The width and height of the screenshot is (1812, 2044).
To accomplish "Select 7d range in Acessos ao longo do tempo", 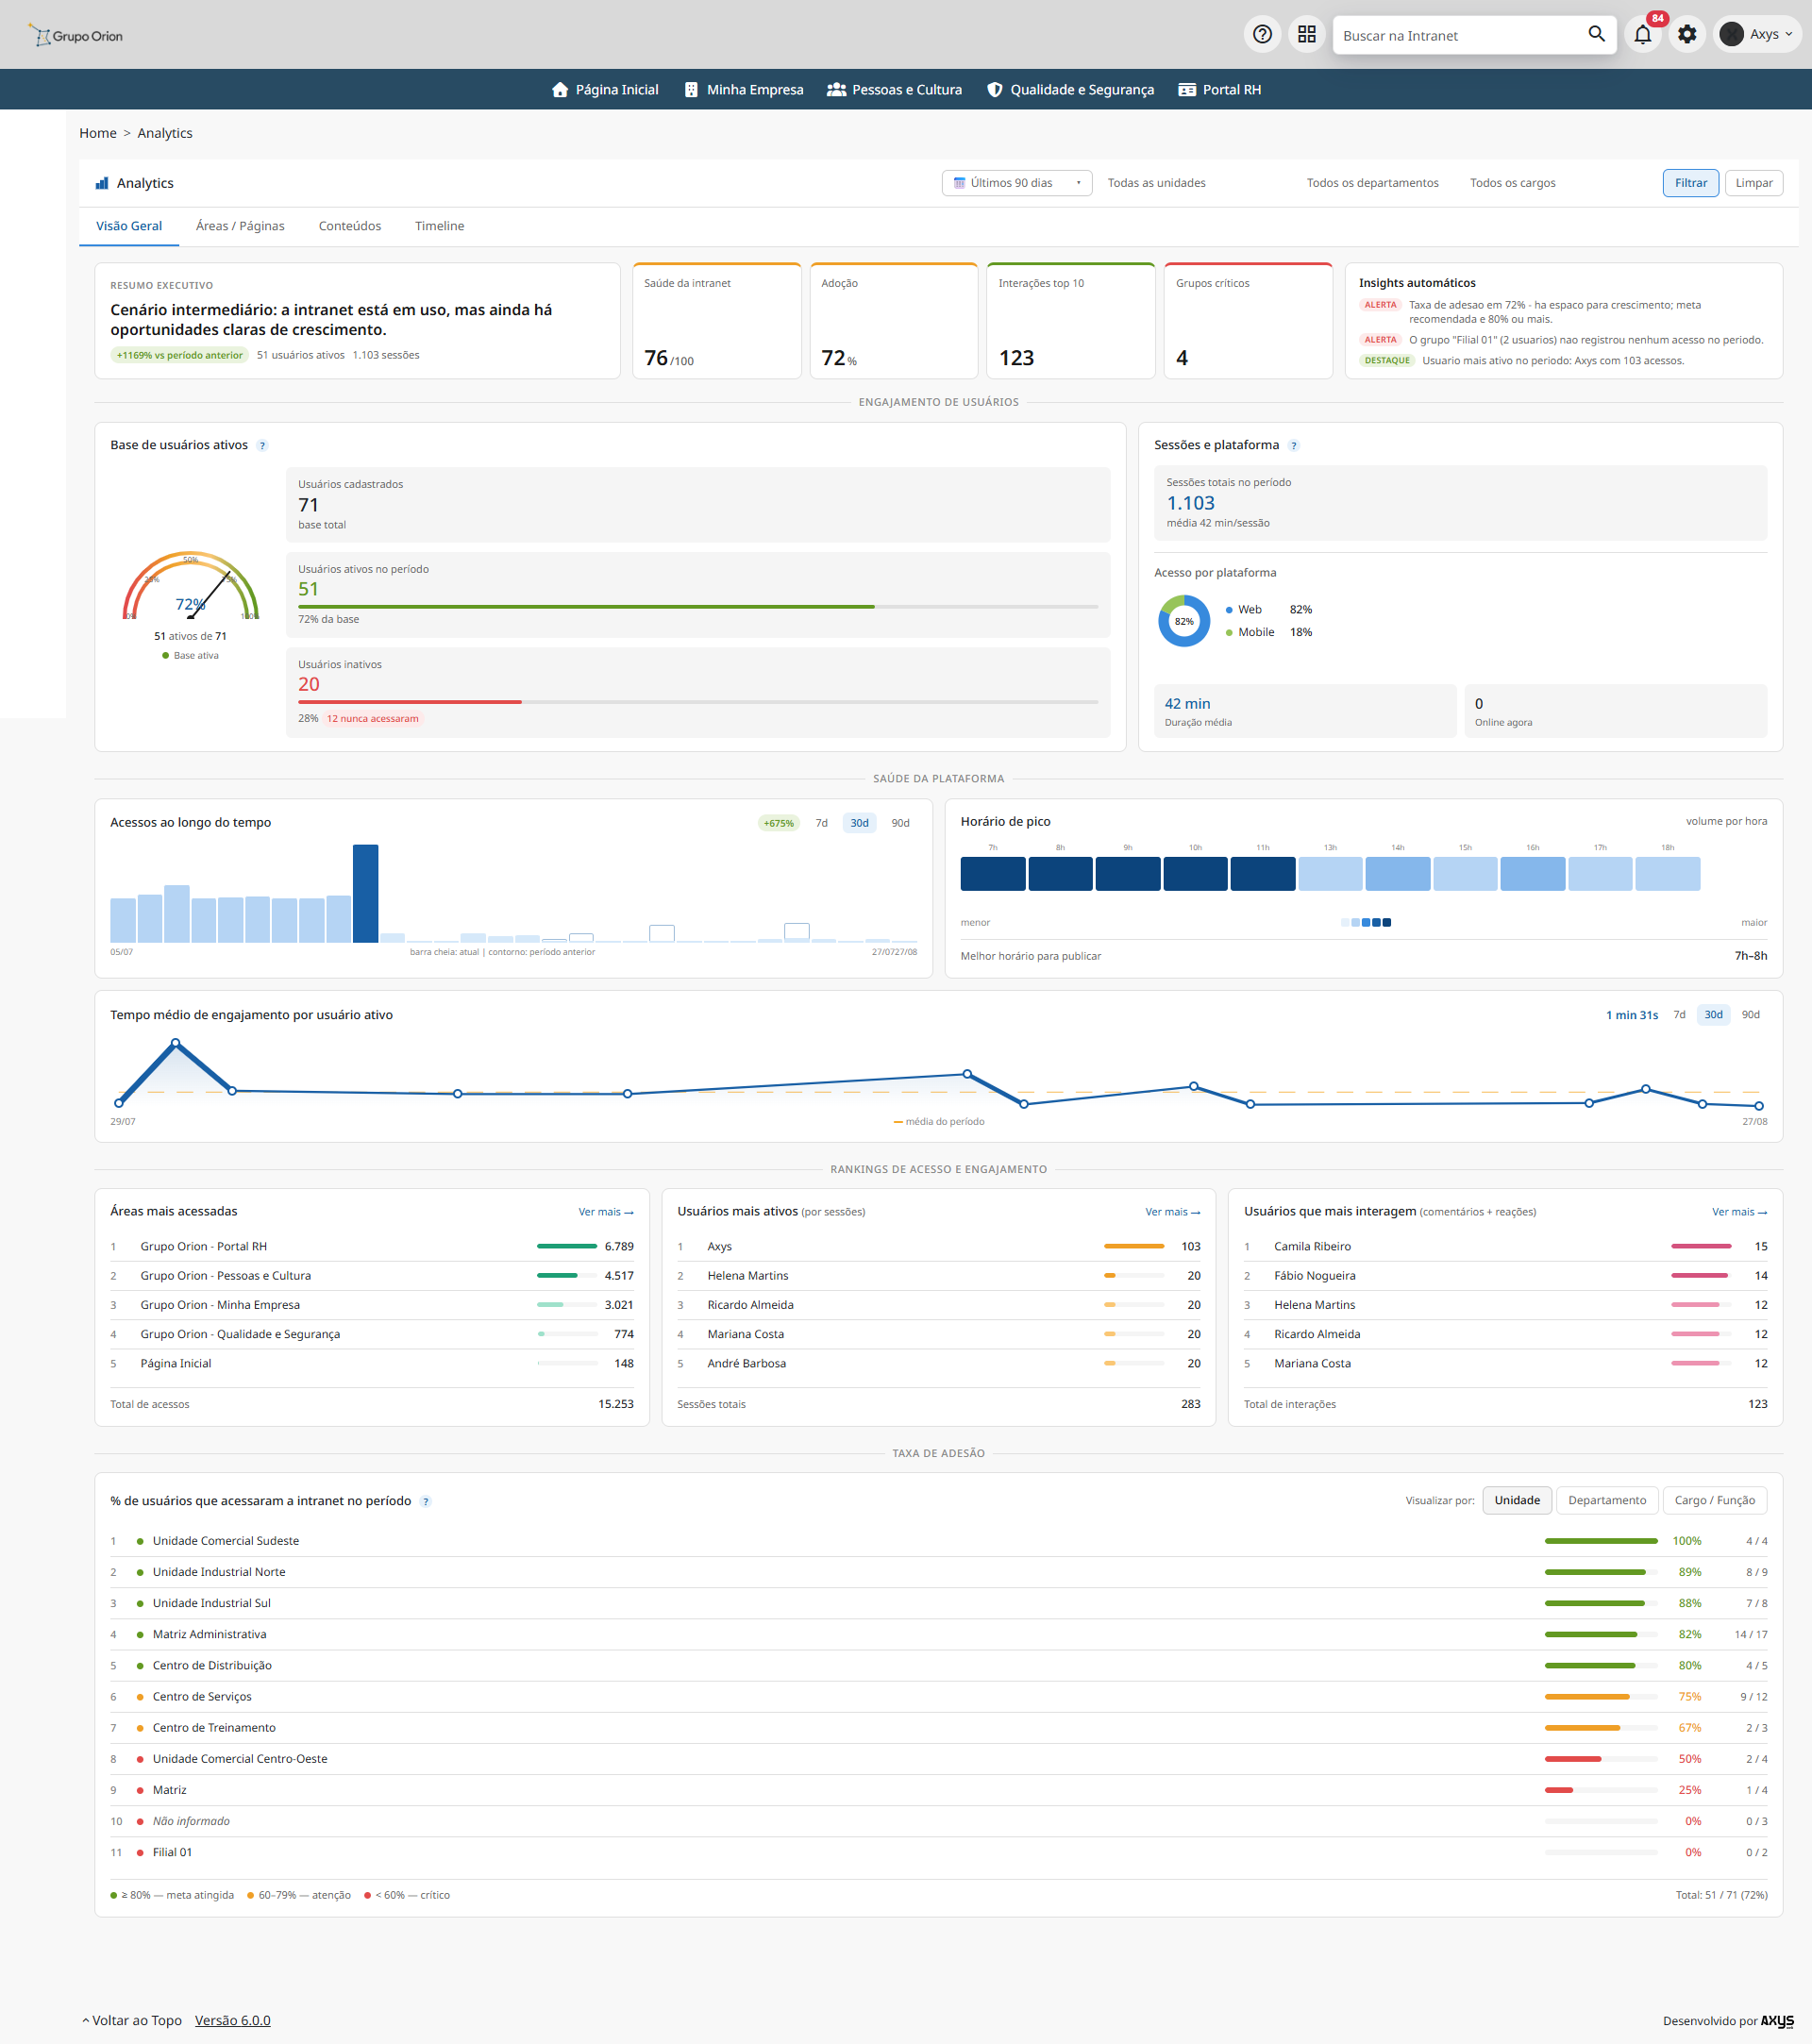I will (x=821, y=823).
